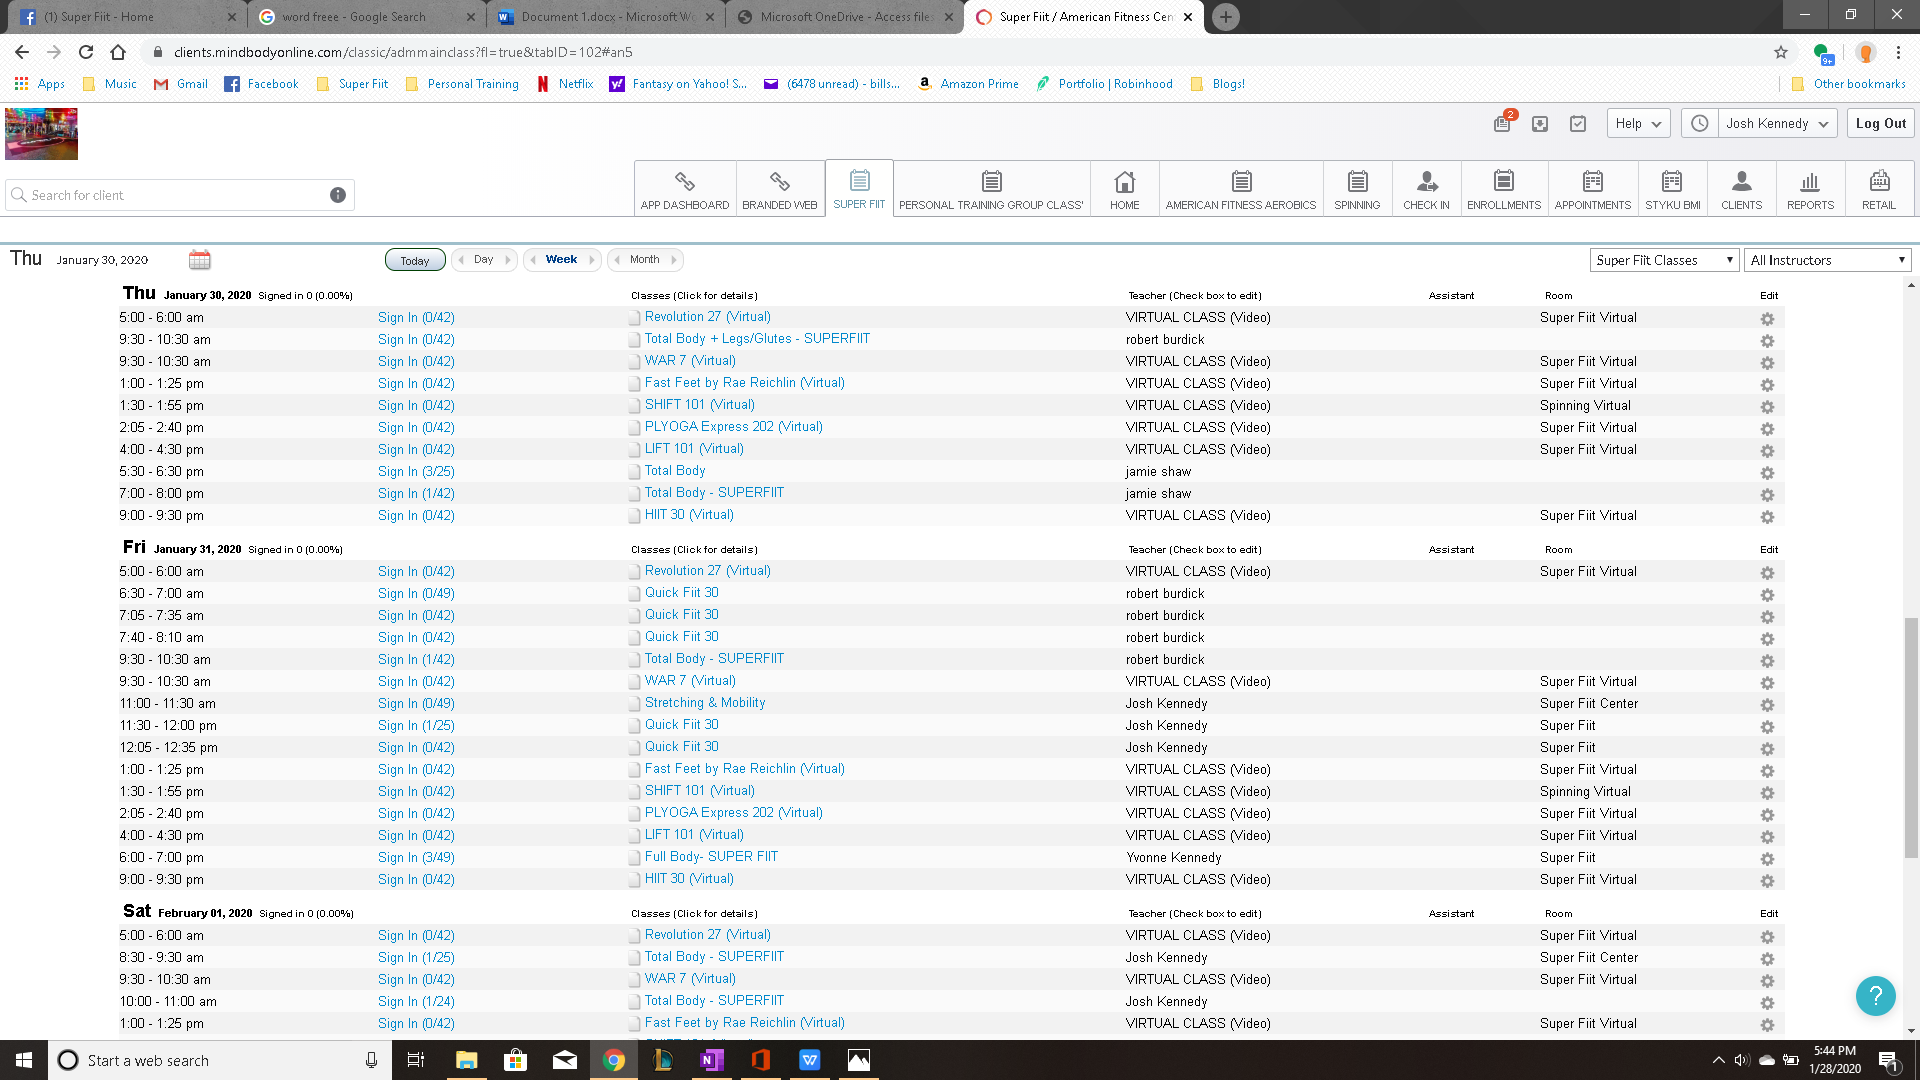Open a new Chrome tab

1226,17
